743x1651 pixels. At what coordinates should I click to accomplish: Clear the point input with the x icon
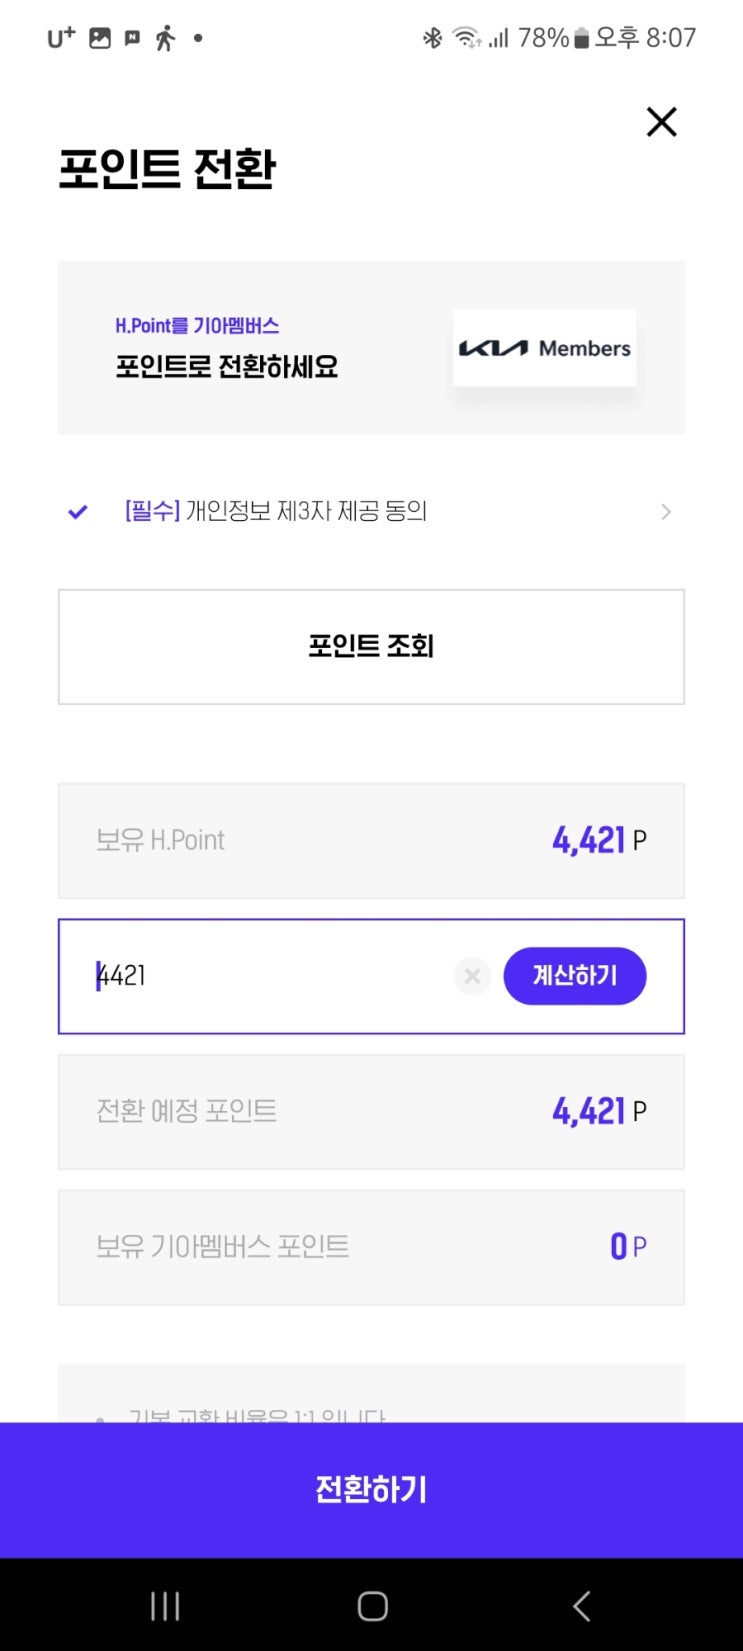point(472,976)
